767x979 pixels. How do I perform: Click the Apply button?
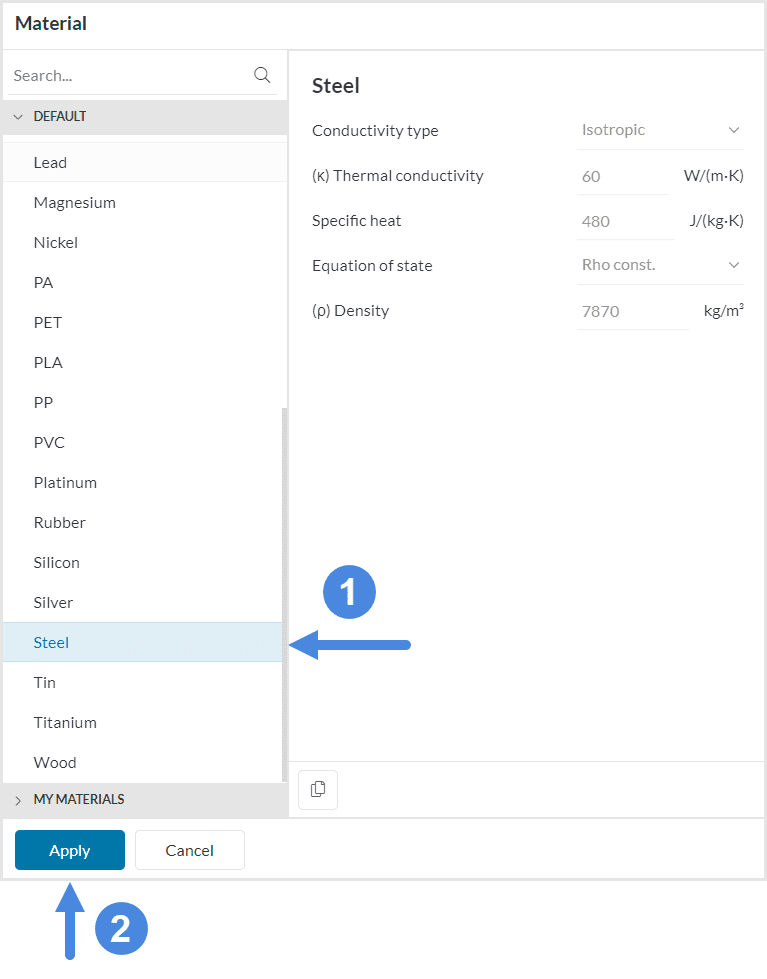tap(70, 850)
